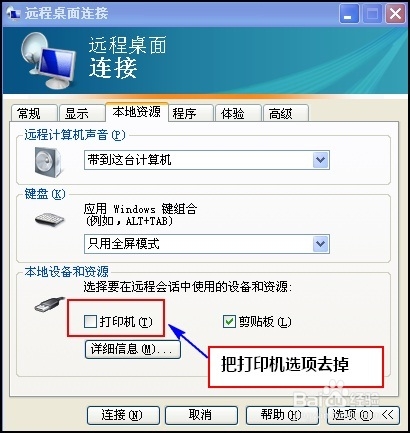Uncheck the 剪贴板 checkbox

(x=229, y=322)
